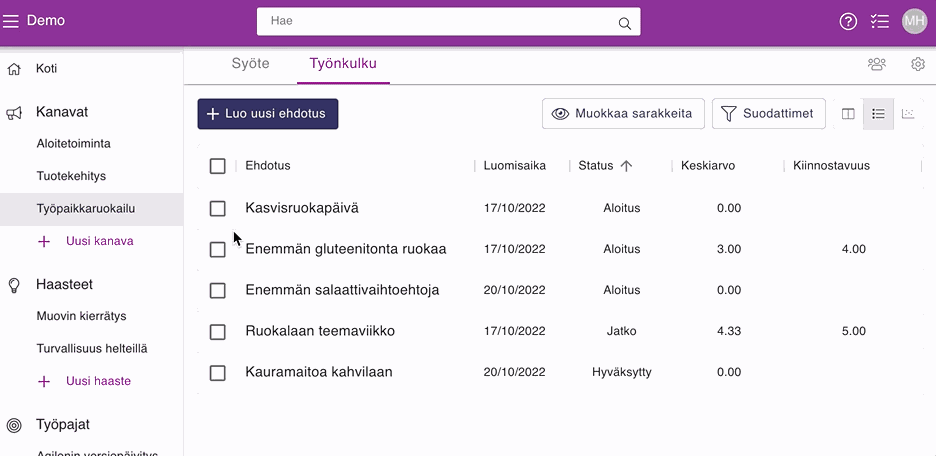Click the Status sort arrow
The width and height of the screenshot is (936, 456).
[626, 166]
